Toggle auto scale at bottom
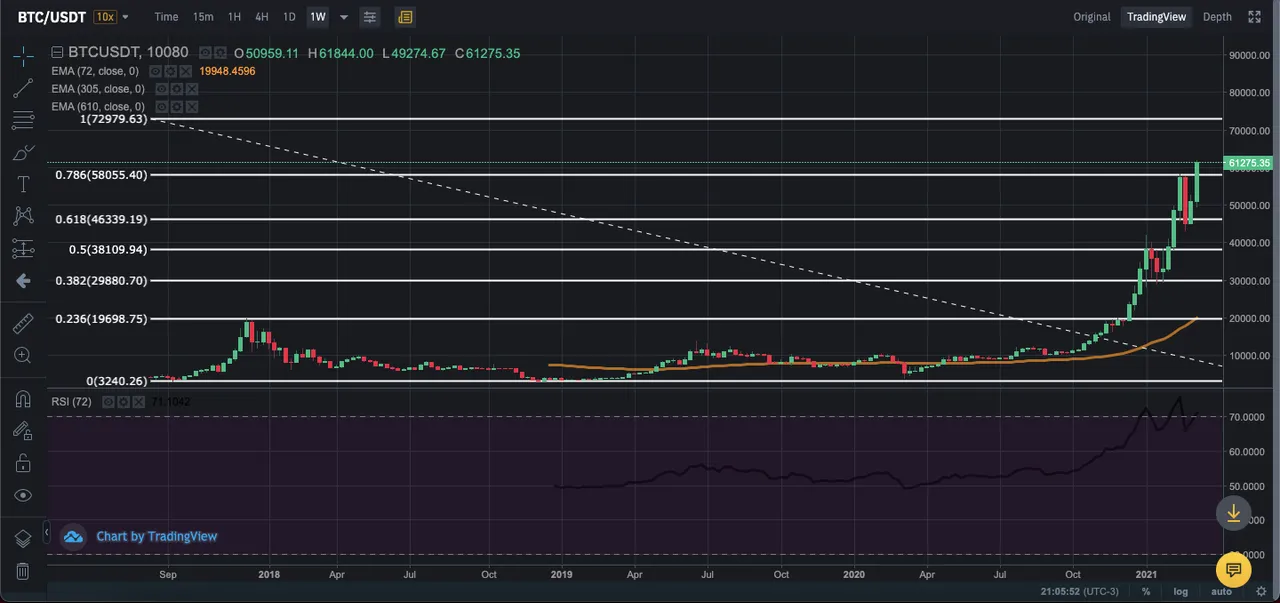The height and width of the screenshot is (603, 1280). [1221, 592]
